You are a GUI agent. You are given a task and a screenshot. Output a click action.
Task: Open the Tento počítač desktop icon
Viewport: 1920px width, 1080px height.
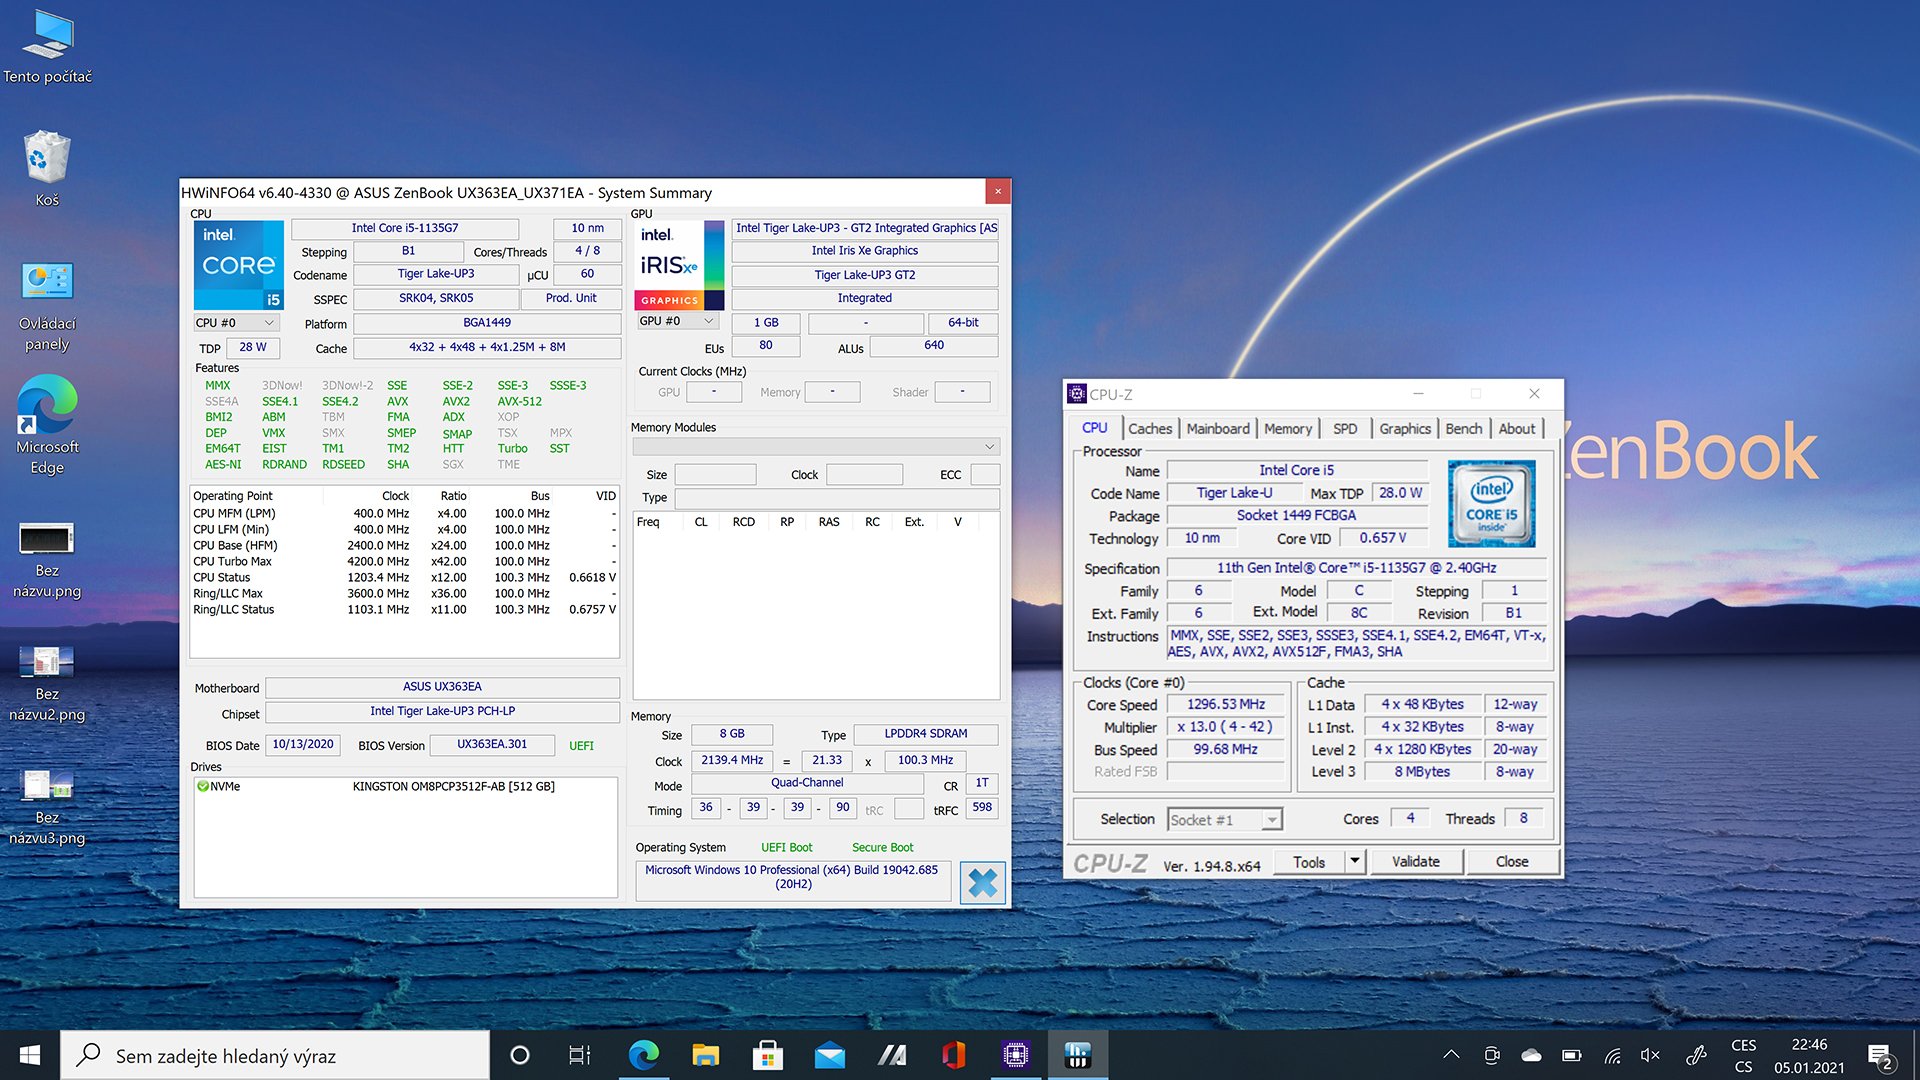(47, 47)
